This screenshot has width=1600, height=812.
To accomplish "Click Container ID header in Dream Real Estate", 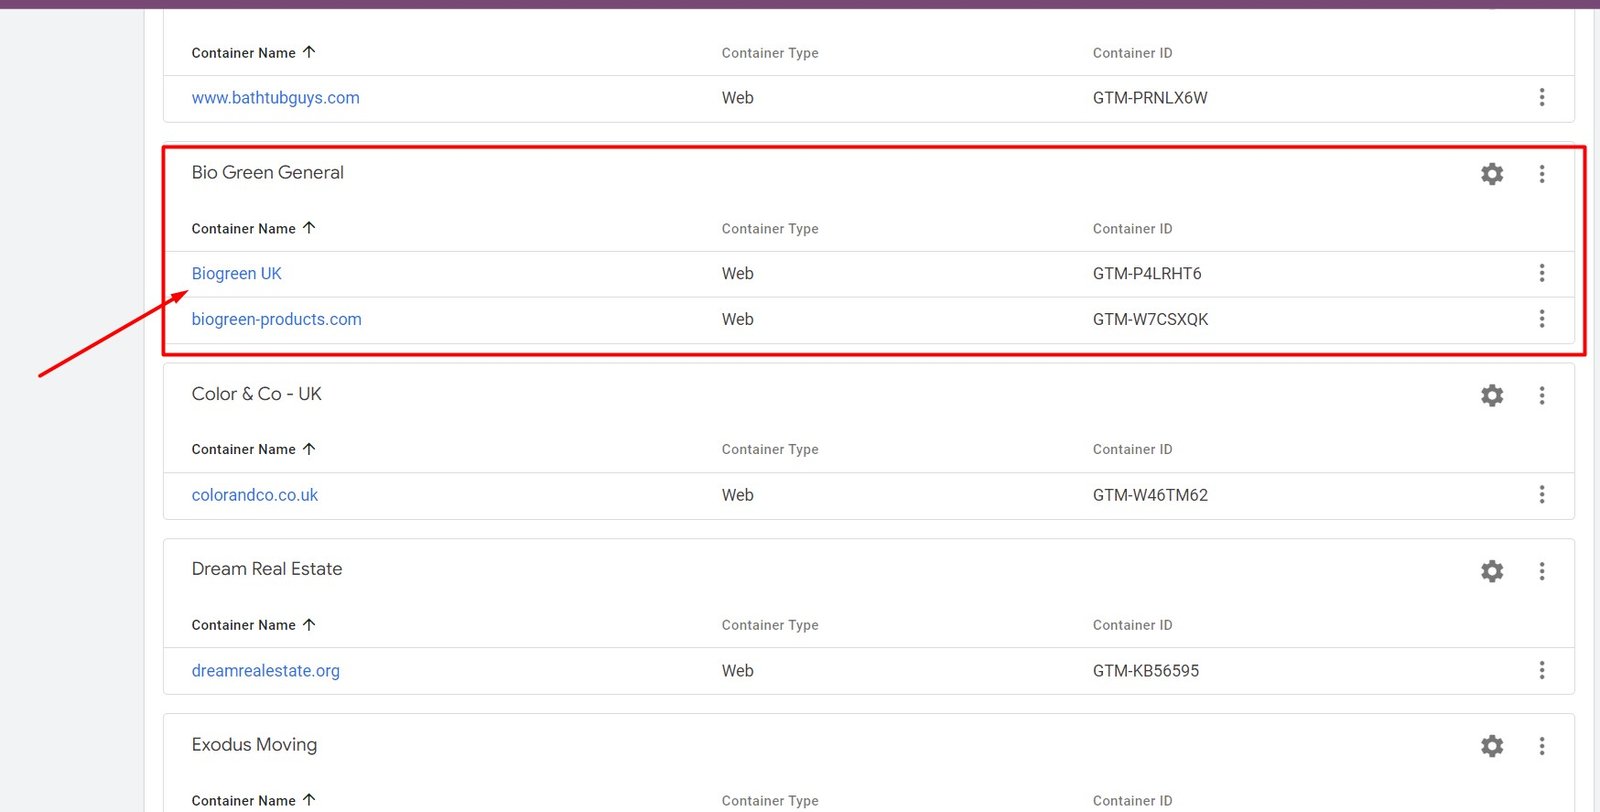I will pyautogui.click(x=1132, y=625).
